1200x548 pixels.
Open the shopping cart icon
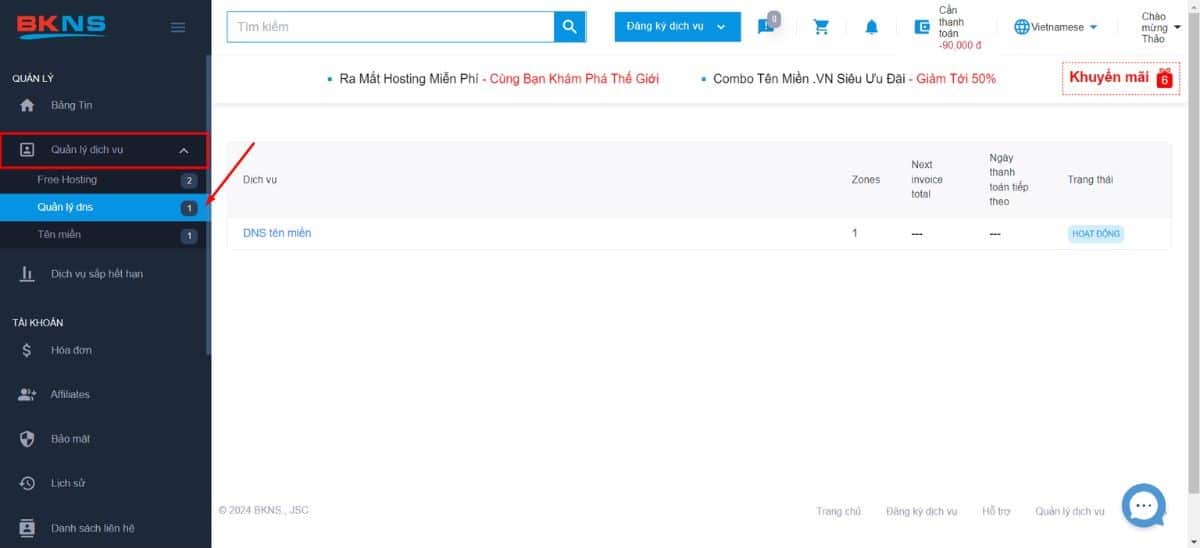coord(821,27)
